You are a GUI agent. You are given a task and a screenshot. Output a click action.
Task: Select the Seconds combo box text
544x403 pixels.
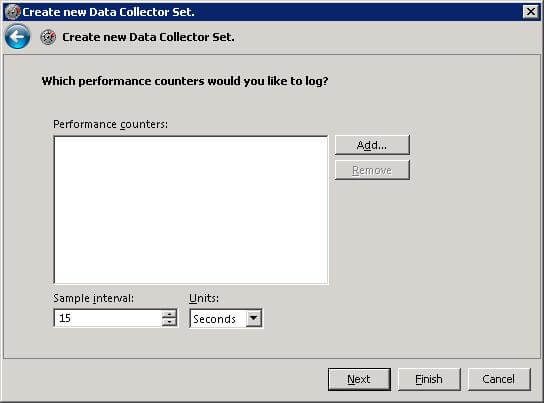(x=214, y=319)
